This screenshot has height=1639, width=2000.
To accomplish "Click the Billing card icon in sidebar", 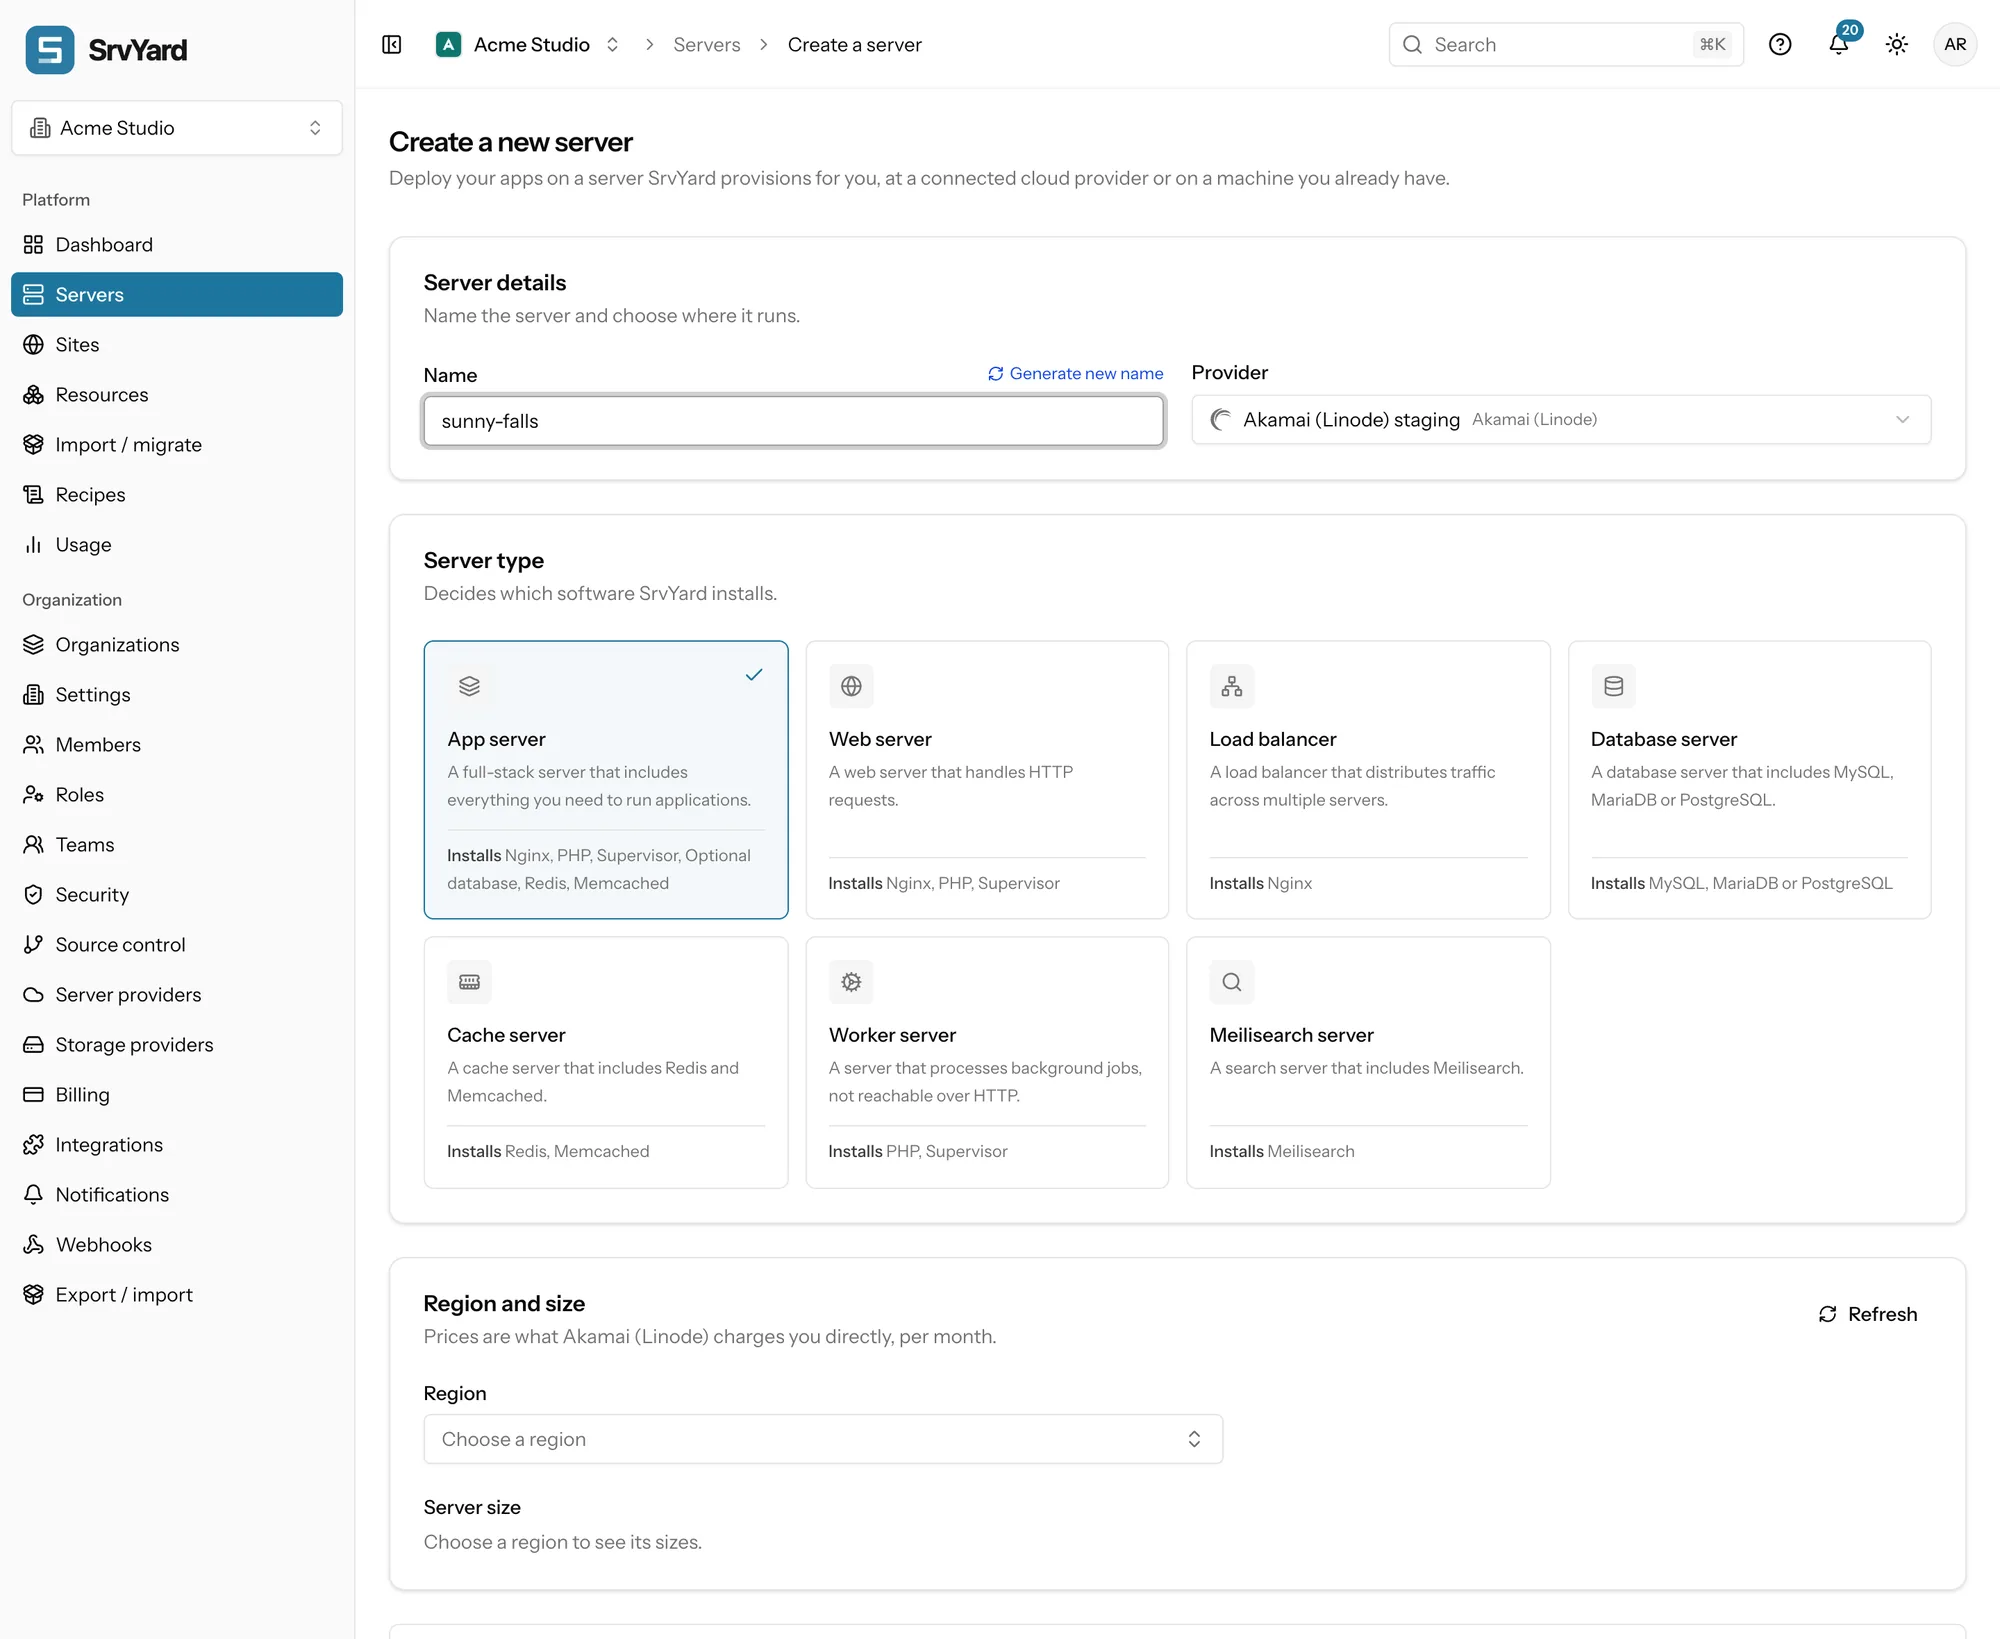I will 34,1095.
